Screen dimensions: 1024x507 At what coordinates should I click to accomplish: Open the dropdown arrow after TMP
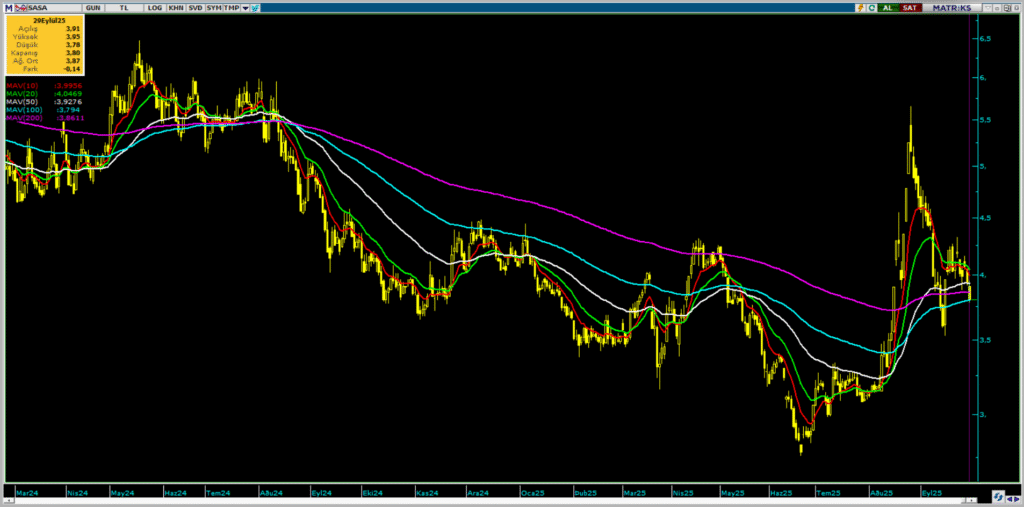click(245, 7)
